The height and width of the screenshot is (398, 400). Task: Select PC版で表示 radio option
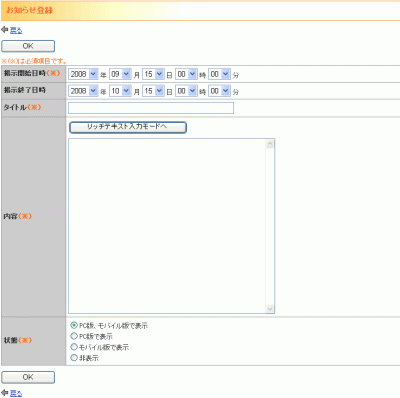pos(74,336)
